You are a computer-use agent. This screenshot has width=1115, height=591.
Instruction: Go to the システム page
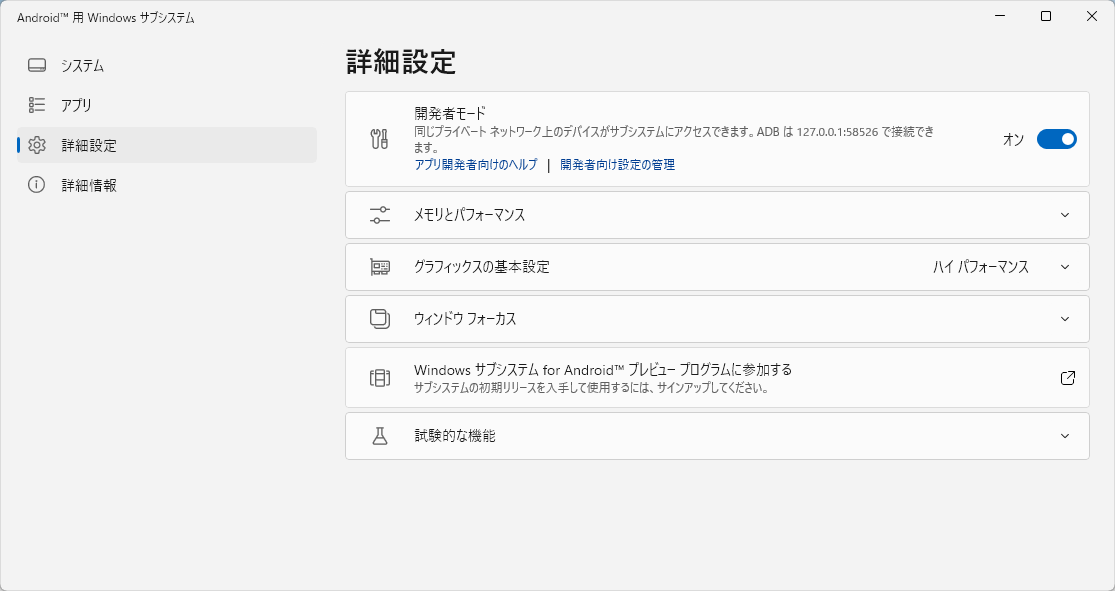(x=167, y=65)
